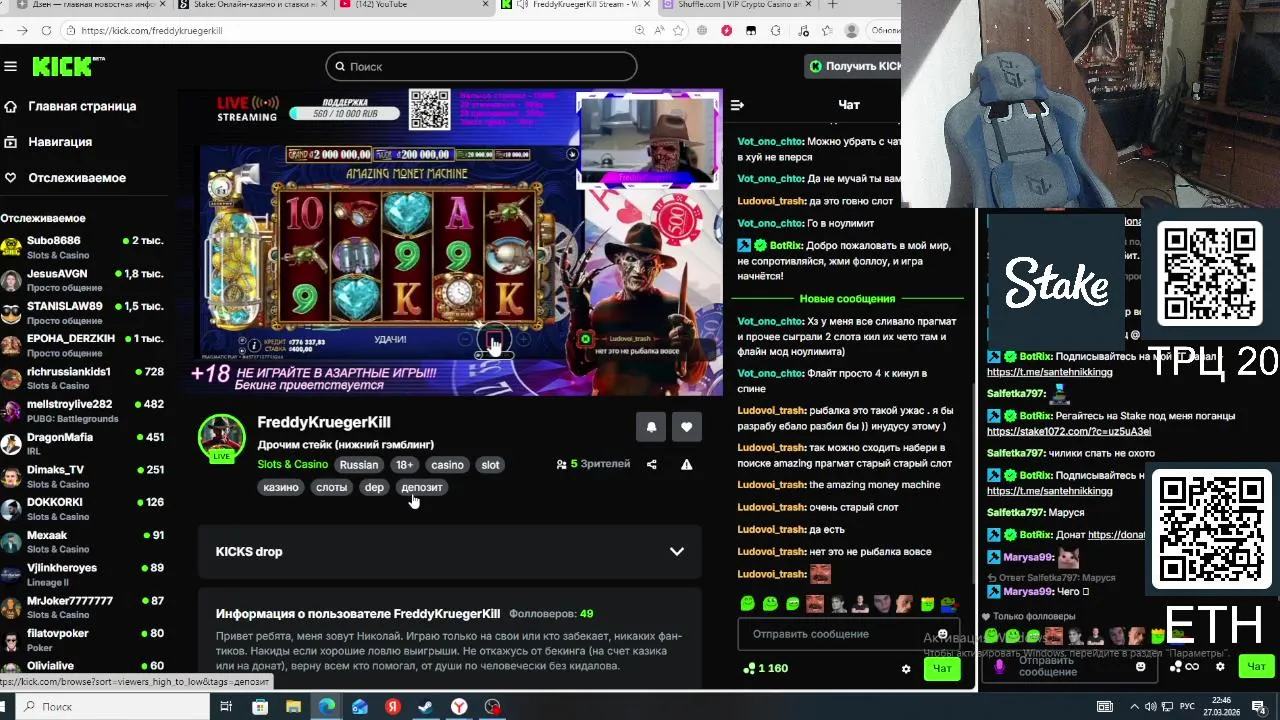Select the казино tag
The image size is (1280, 720).
[281, 487]
